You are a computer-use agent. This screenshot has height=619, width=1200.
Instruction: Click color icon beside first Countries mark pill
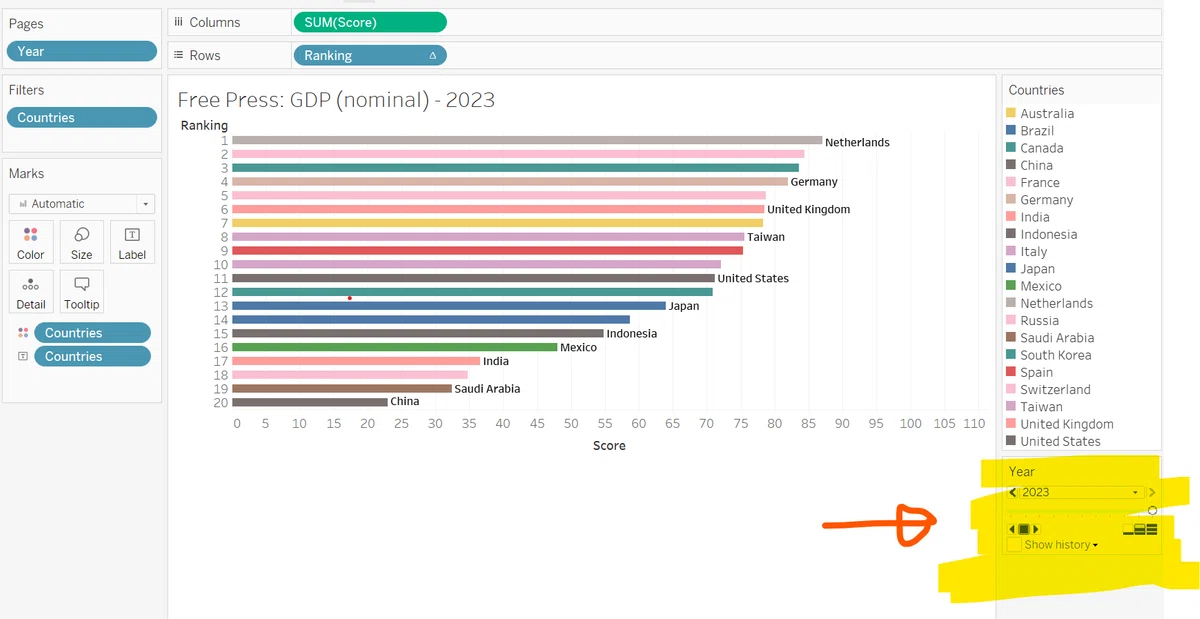[x=23, y=333]
